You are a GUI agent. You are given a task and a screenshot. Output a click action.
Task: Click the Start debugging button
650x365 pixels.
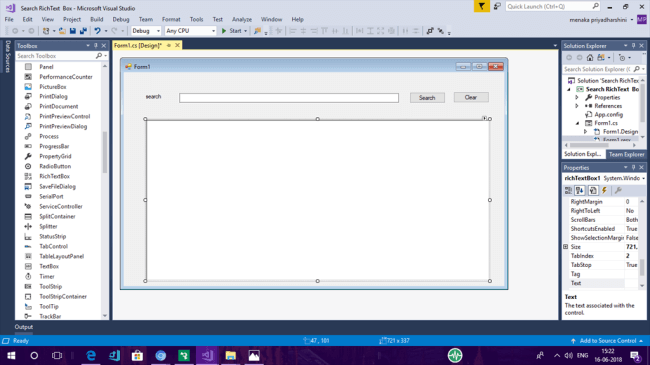(234, 31)
